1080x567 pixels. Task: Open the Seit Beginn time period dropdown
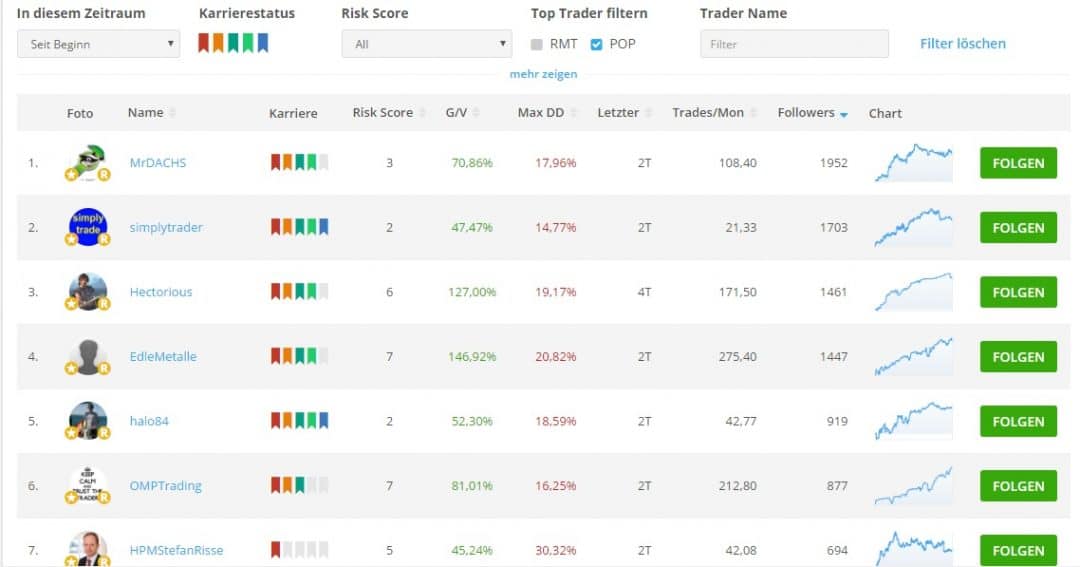98,44
